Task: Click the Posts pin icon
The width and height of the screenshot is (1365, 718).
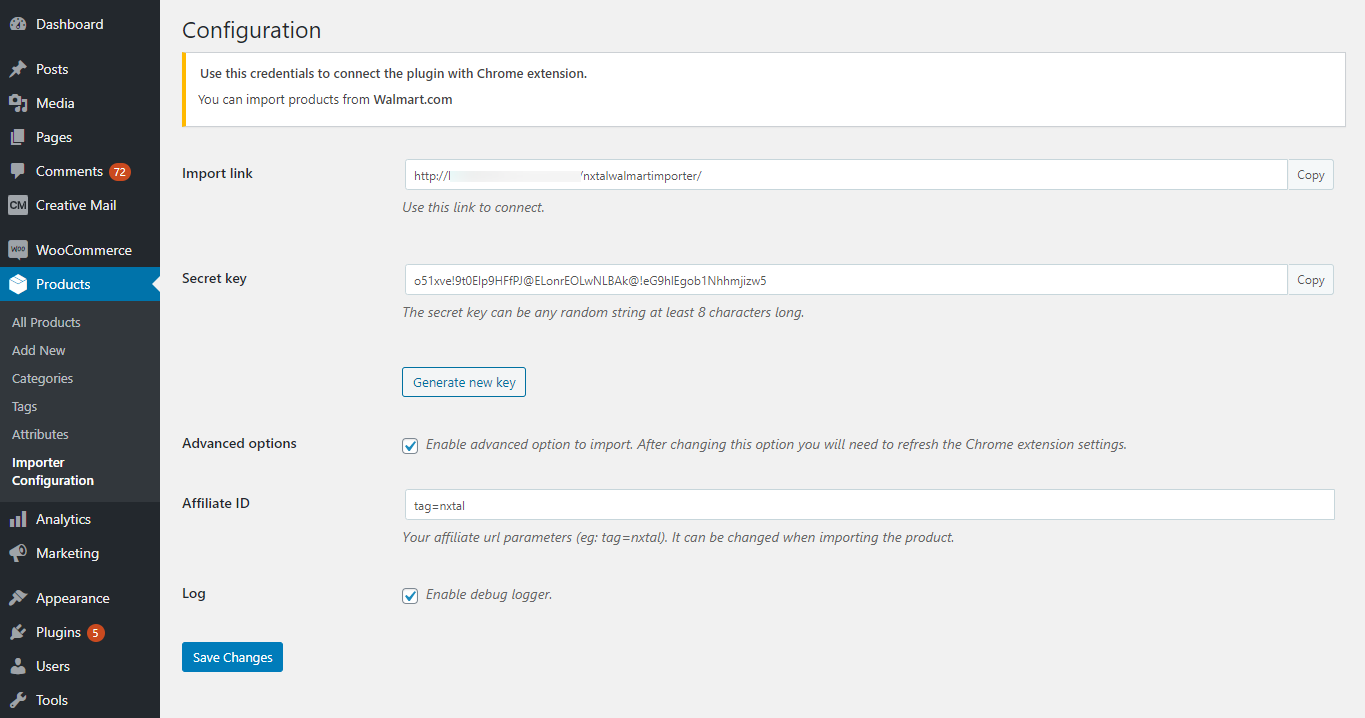Action: (x=18, y=68)
